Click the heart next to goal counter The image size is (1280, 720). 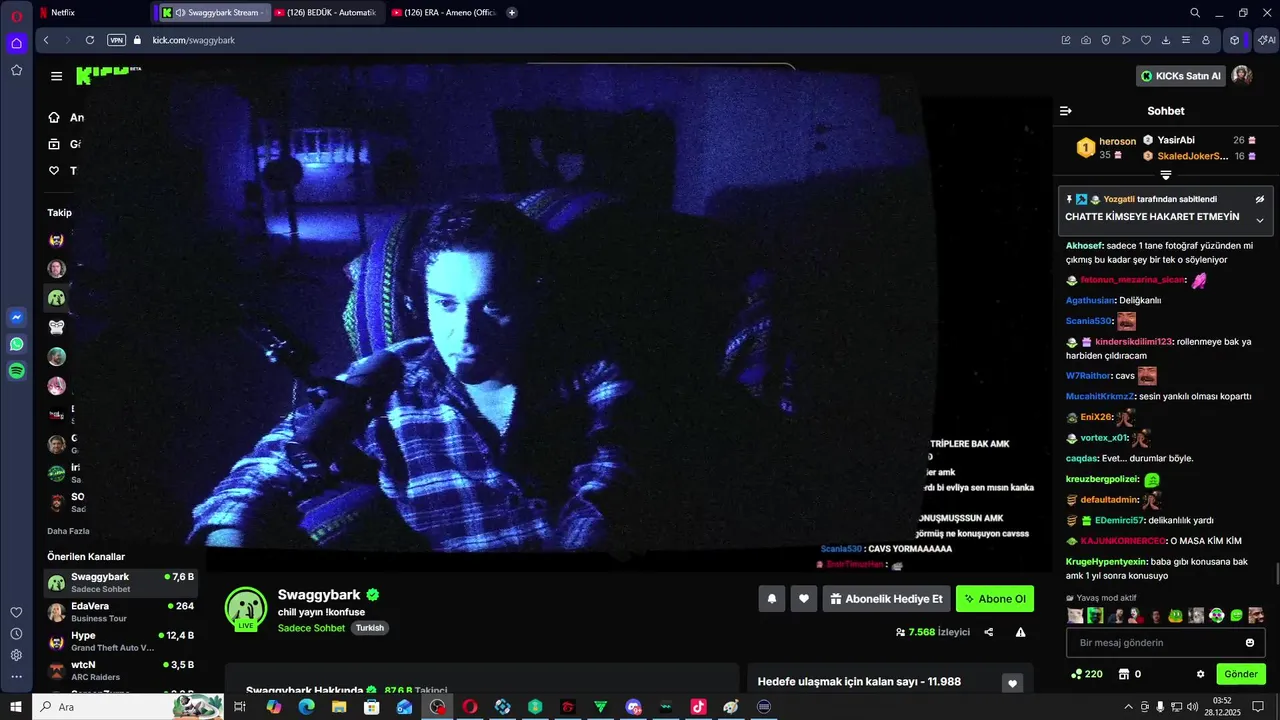click(x=1013, y=683)
